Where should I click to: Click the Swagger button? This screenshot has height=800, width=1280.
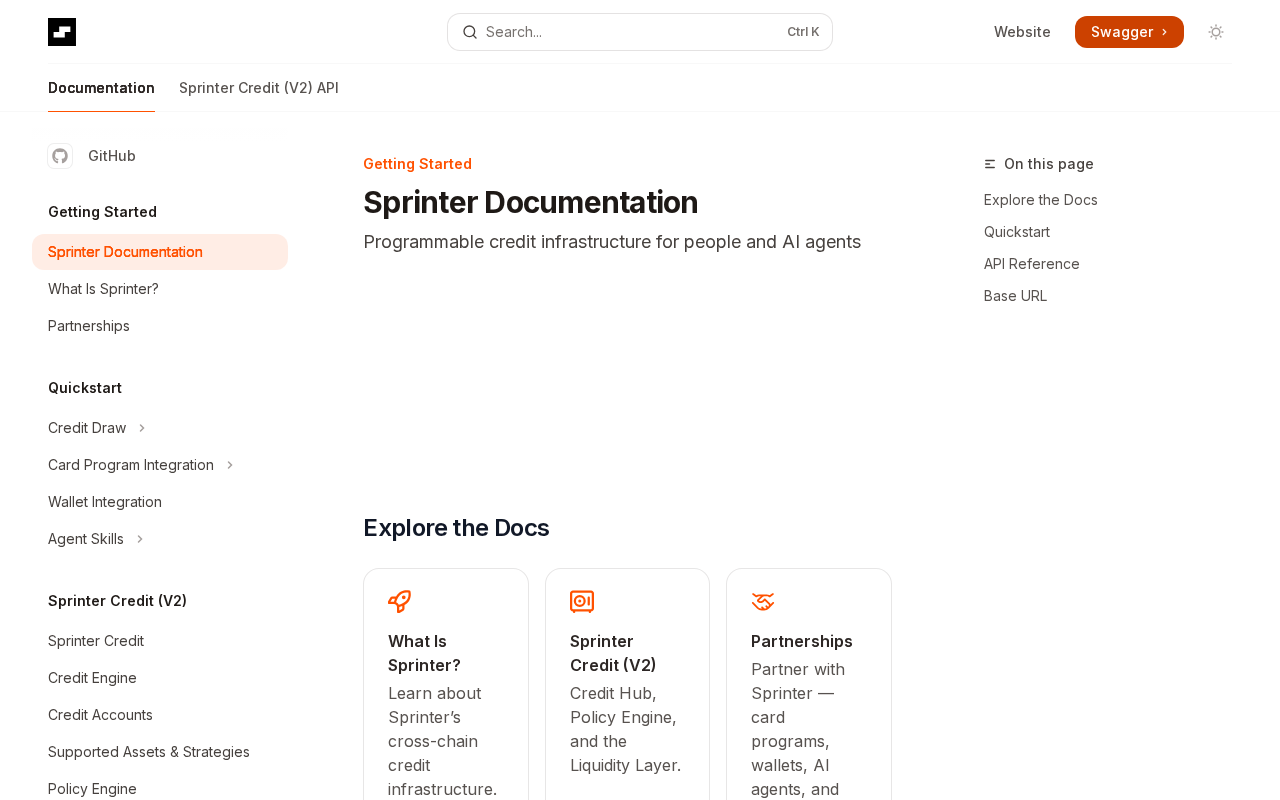(x=1129, y=32)
